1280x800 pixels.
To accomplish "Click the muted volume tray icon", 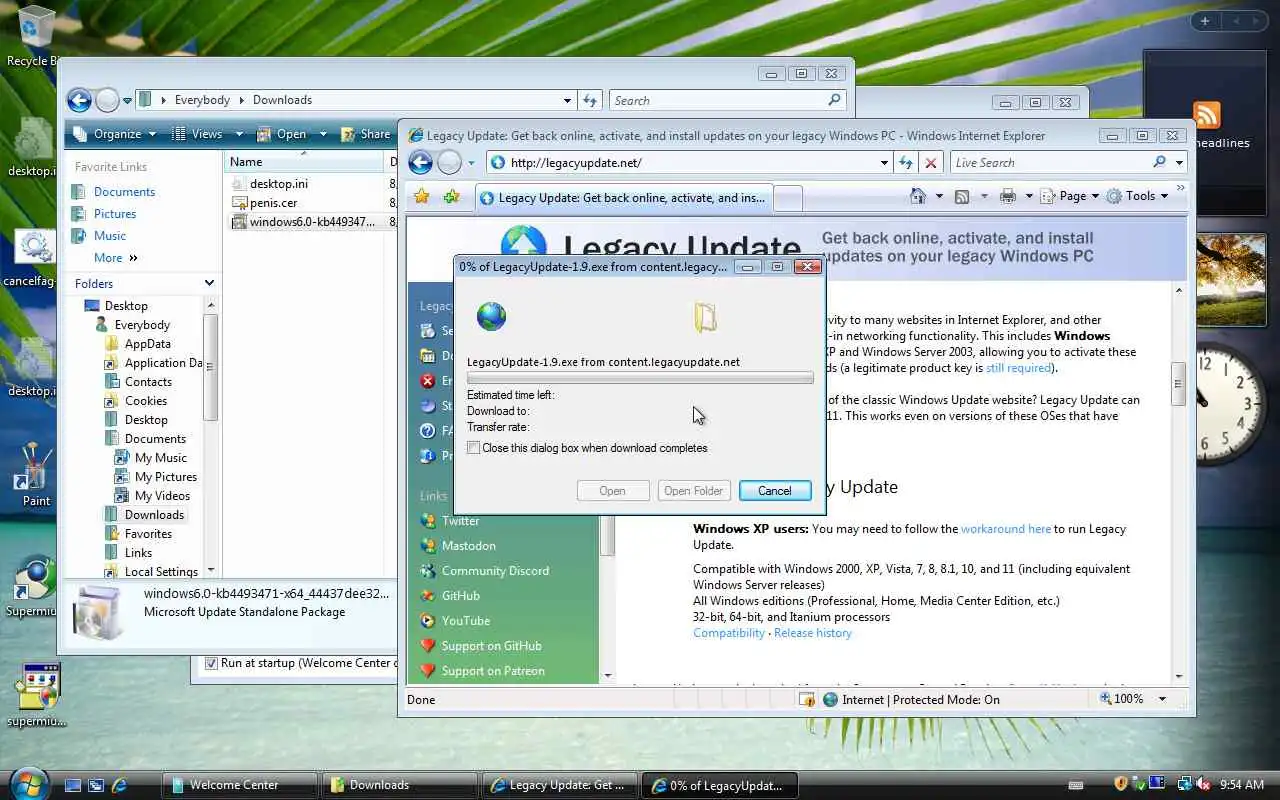I will coord(1203,785).
